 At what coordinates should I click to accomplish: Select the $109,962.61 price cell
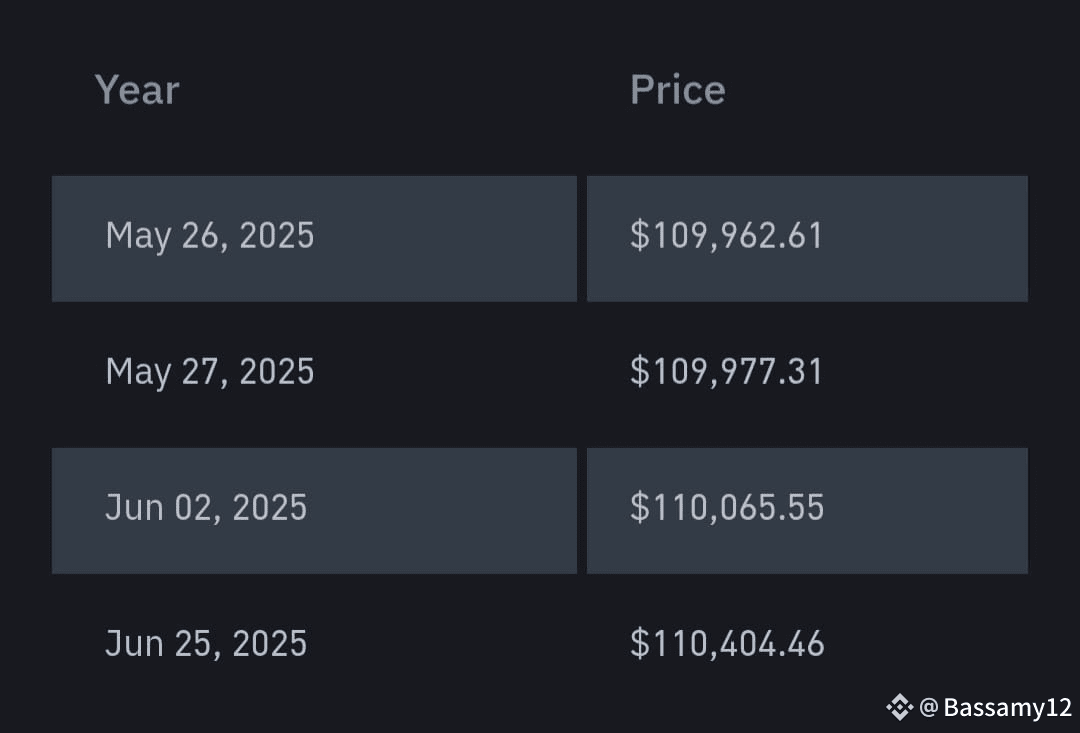click(807, 238)
